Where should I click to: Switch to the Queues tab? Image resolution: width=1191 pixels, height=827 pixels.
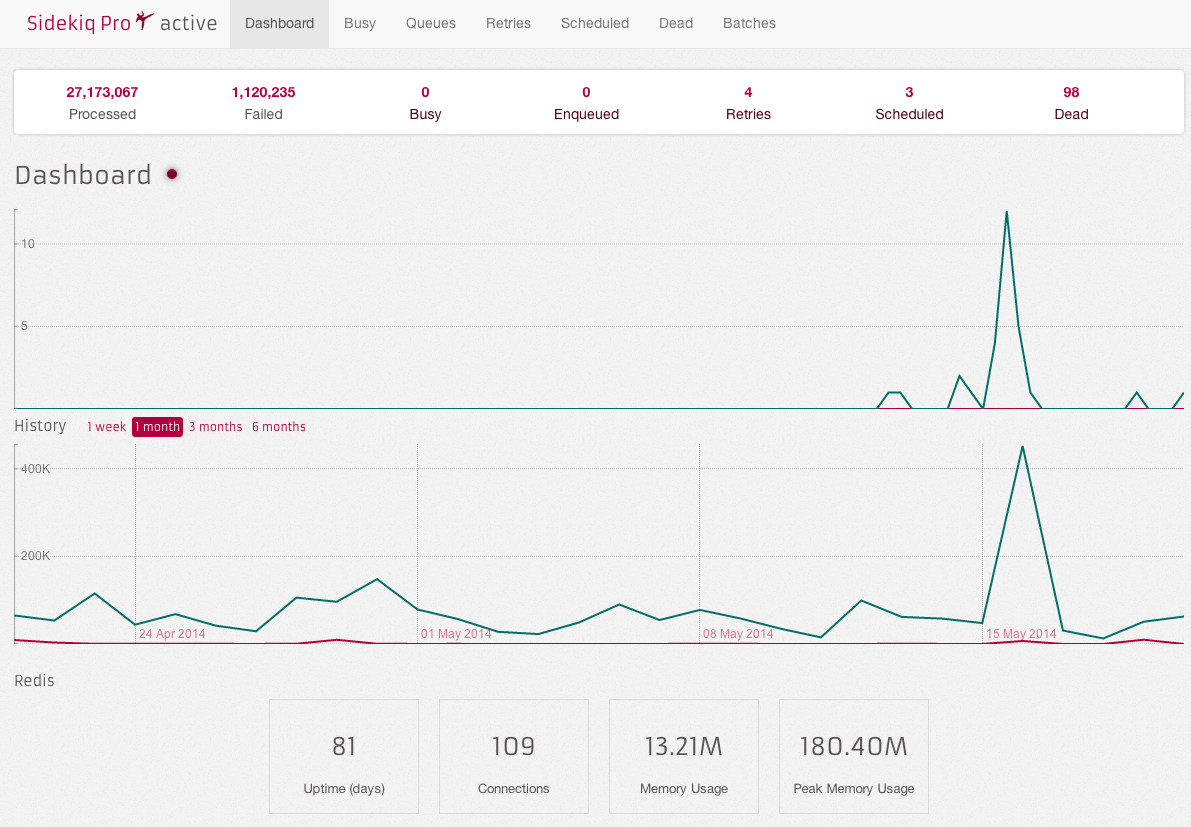(431, 23)
